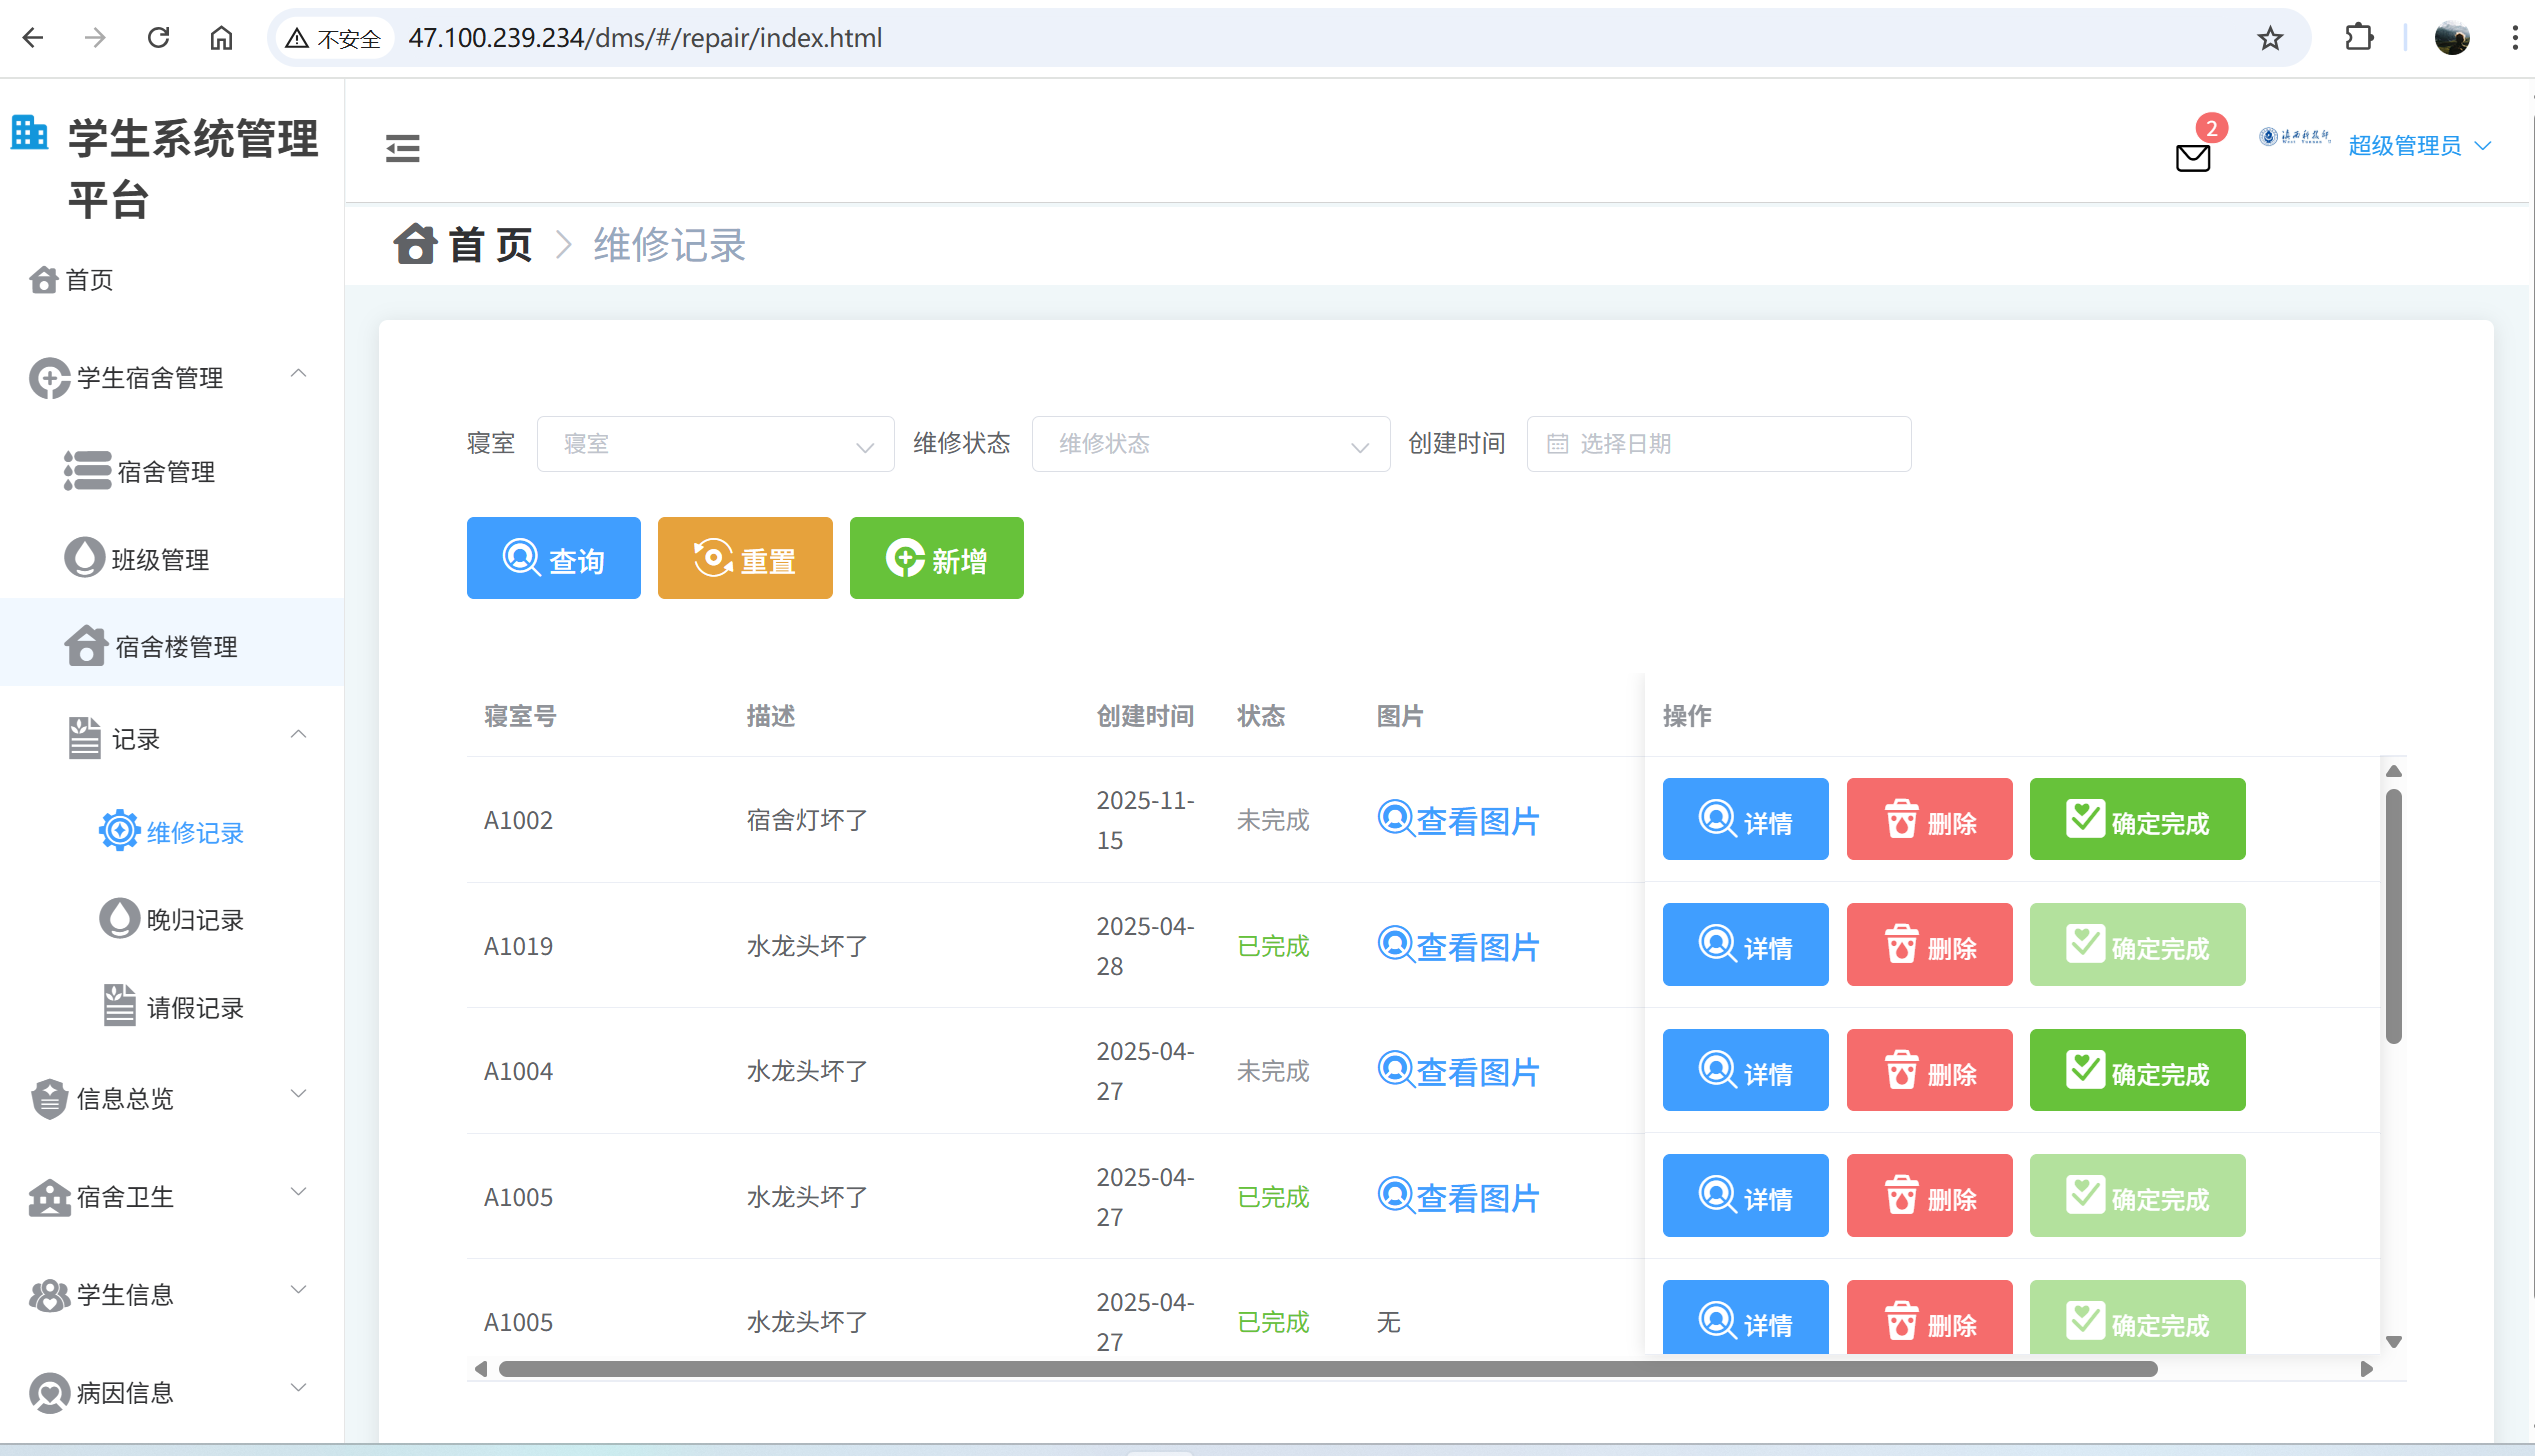Viewport: 2535px width, 1456px height.
Task: Click the sidebar collapse hamburger icon
Action: [402, 148]
